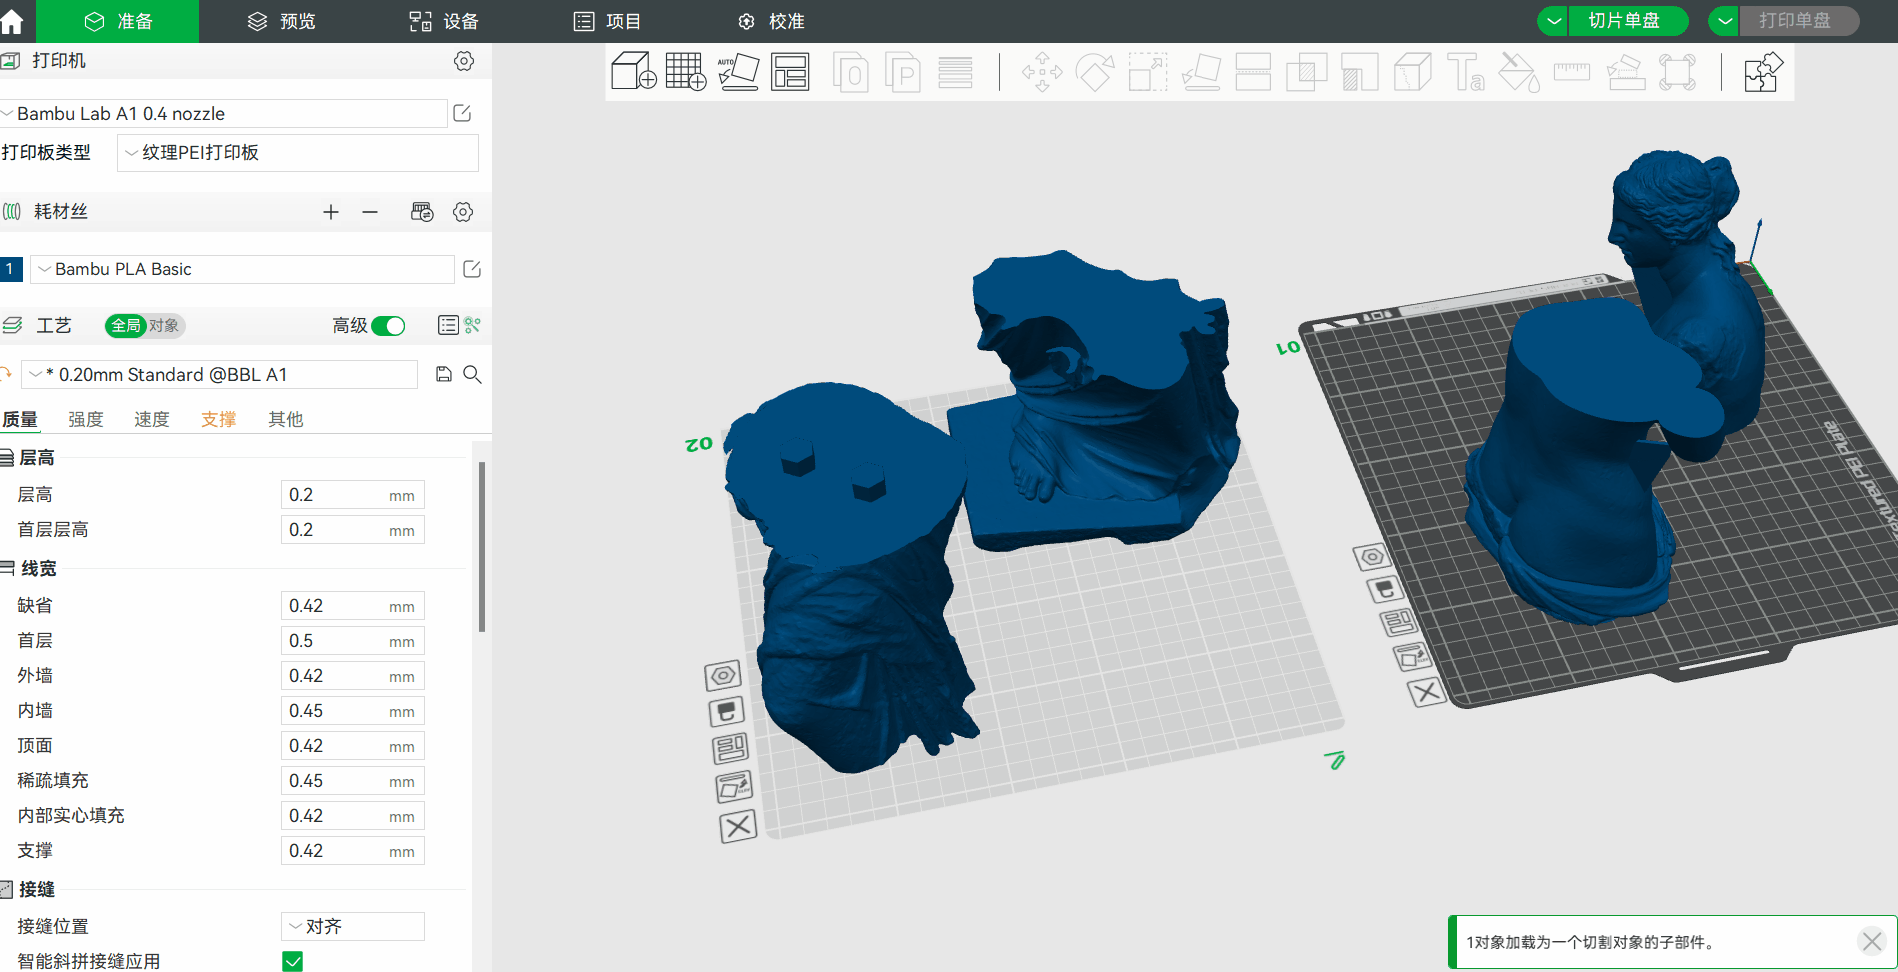Screen dimensions: 1898x972
Task: Click the 层高 0.2 input field
Action: click(353, 495)
